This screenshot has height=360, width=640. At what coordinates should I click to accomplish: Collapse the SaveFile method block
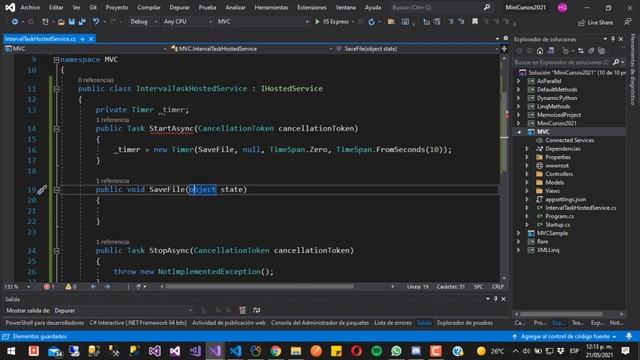click(x=56, y=189)
